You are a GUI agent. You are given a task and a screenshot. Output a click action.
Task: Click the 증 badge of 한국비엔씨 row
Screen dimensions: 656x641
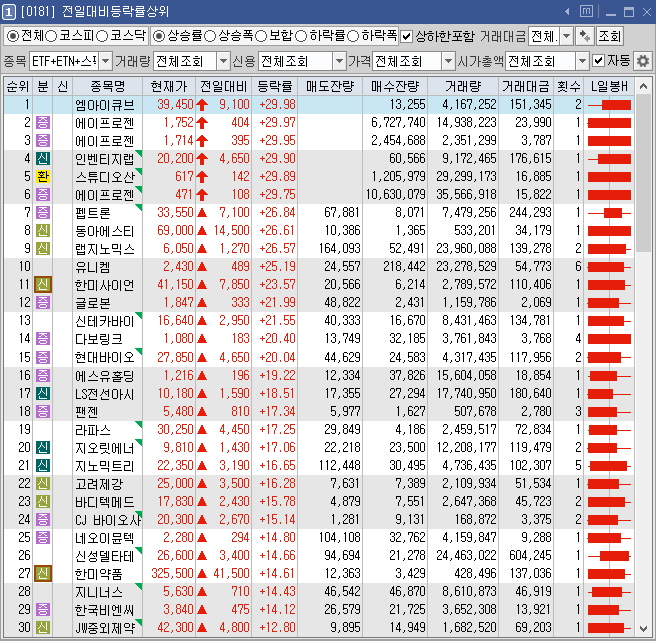point(43,610)
